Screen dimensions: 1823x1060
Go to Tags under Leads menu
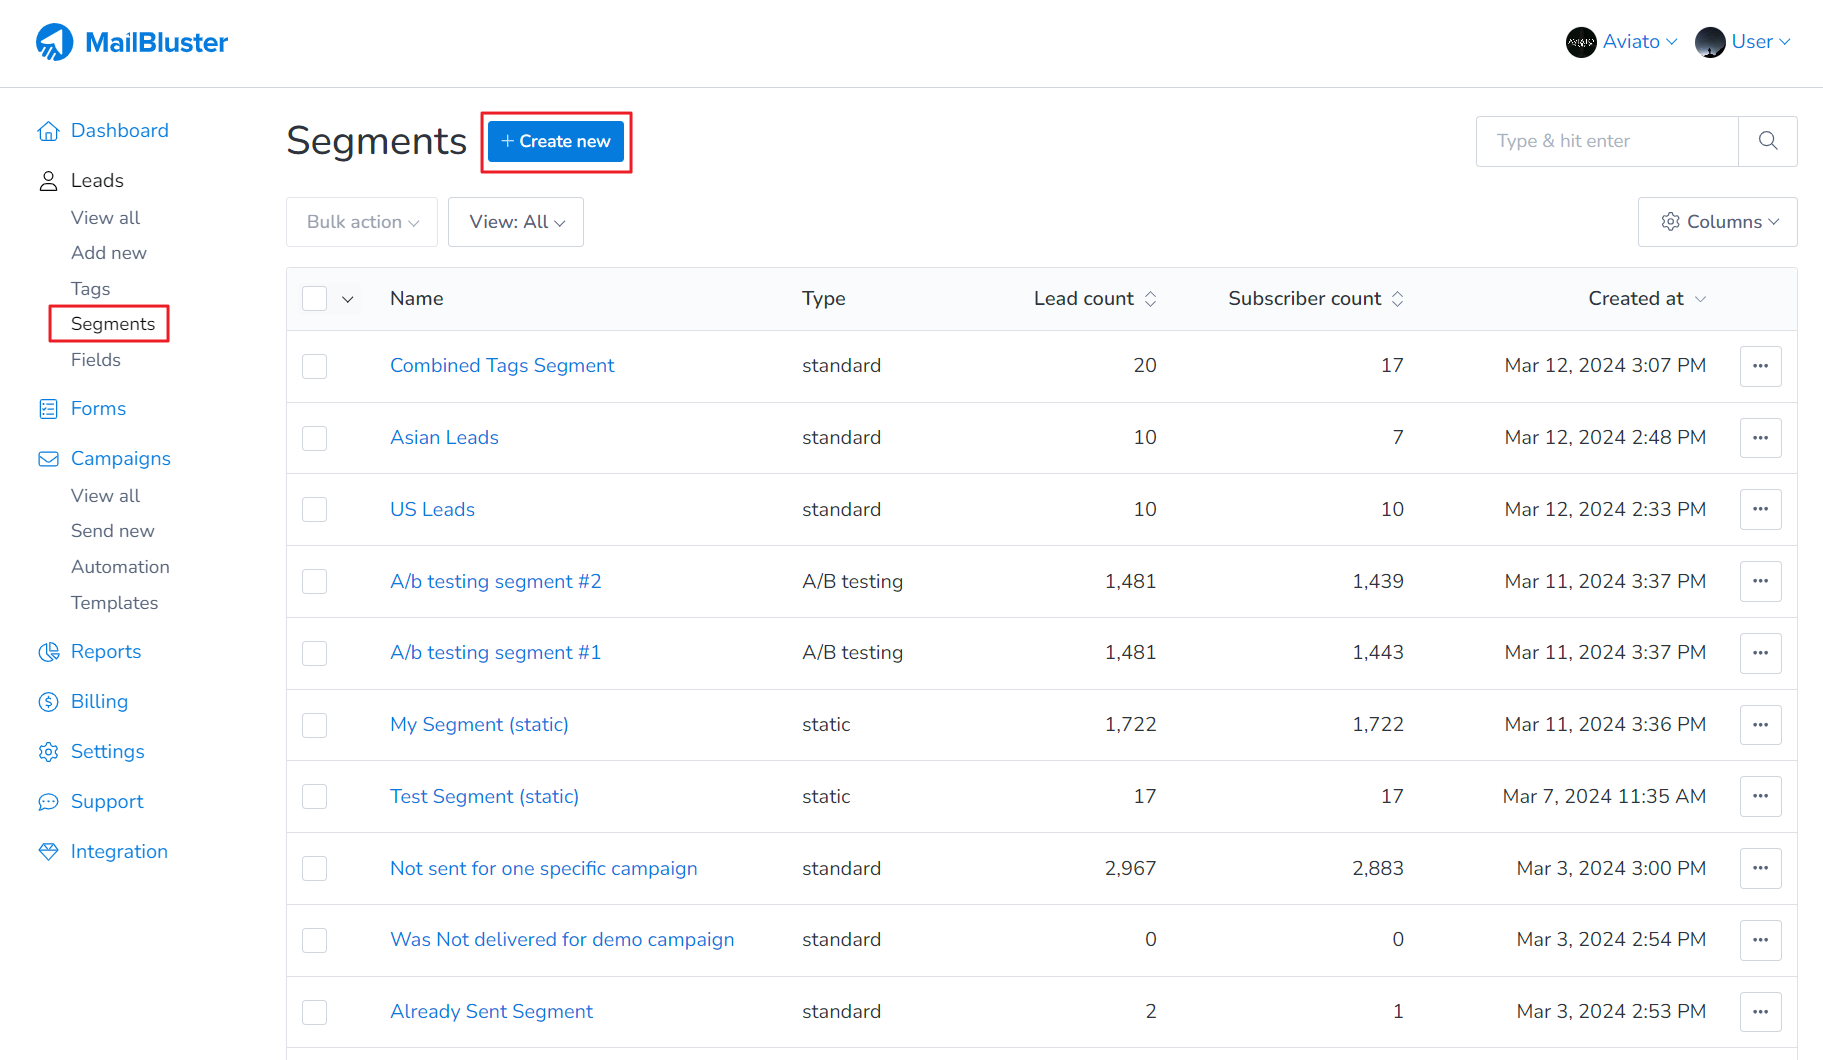90,289
